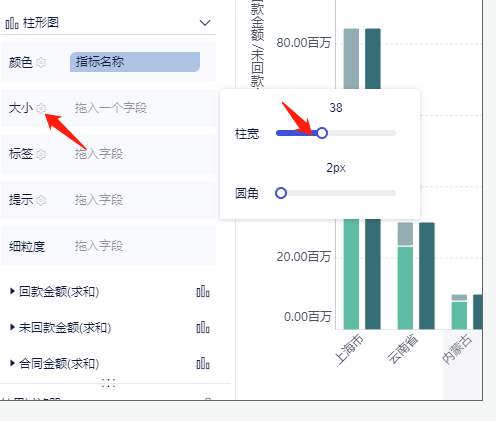
Task: Click chart type icon for 合同金额(求和)
Action: (203, 363)
